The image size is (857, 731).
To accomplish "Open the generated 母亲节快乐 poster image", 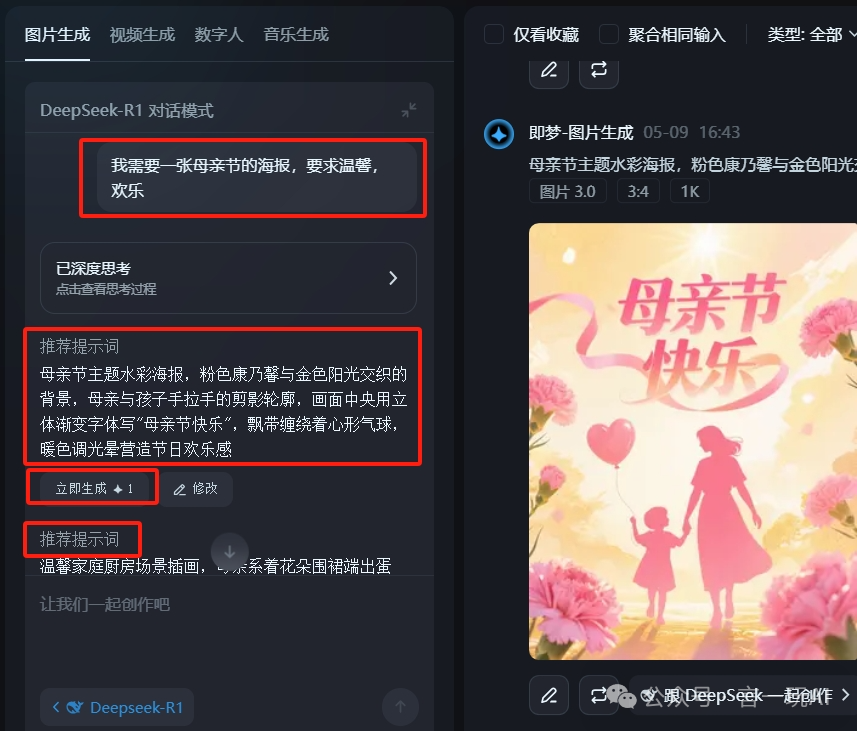I will [x=692, y=441].
